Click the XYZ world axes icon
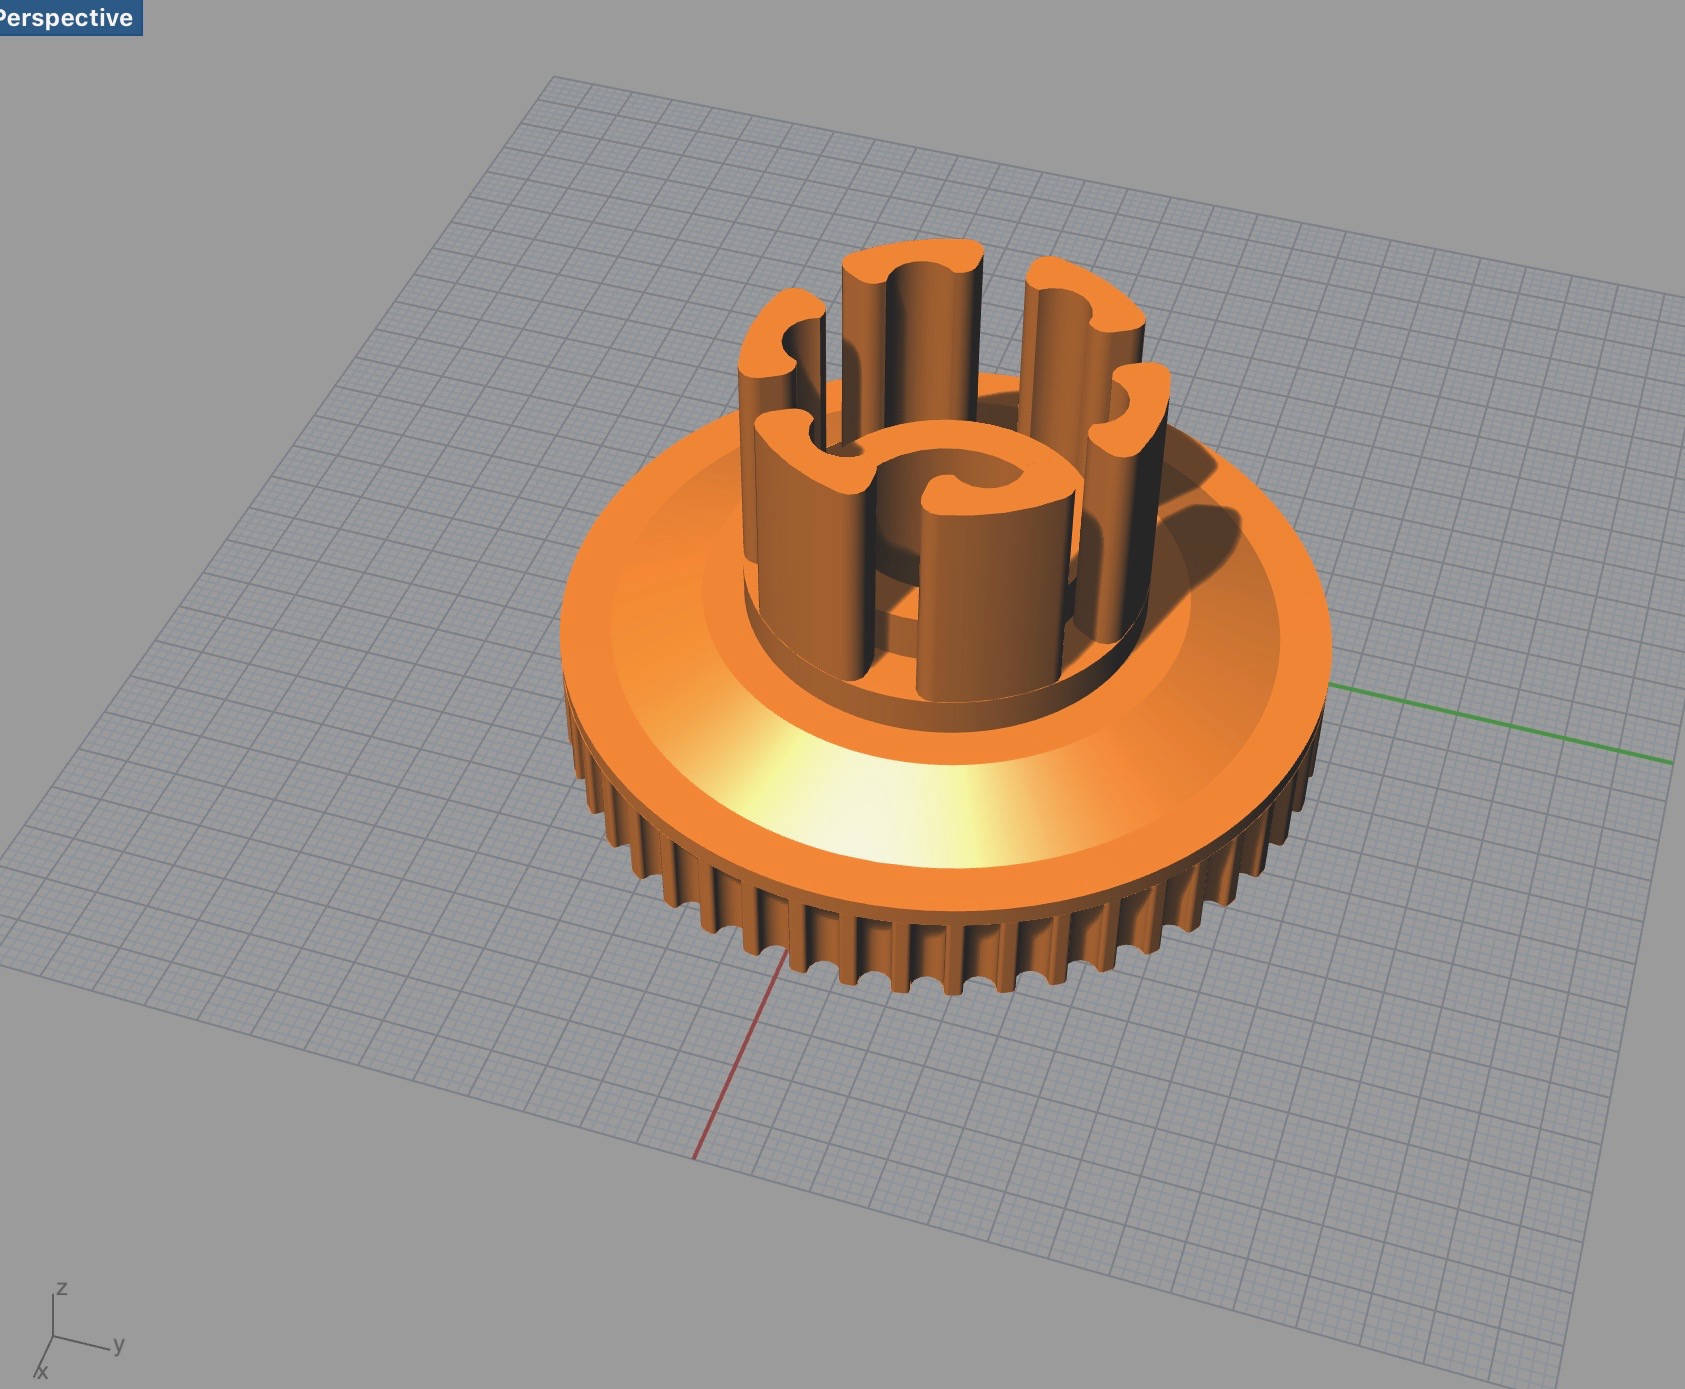The image size is (1685, 1389). coord(80,1330)
